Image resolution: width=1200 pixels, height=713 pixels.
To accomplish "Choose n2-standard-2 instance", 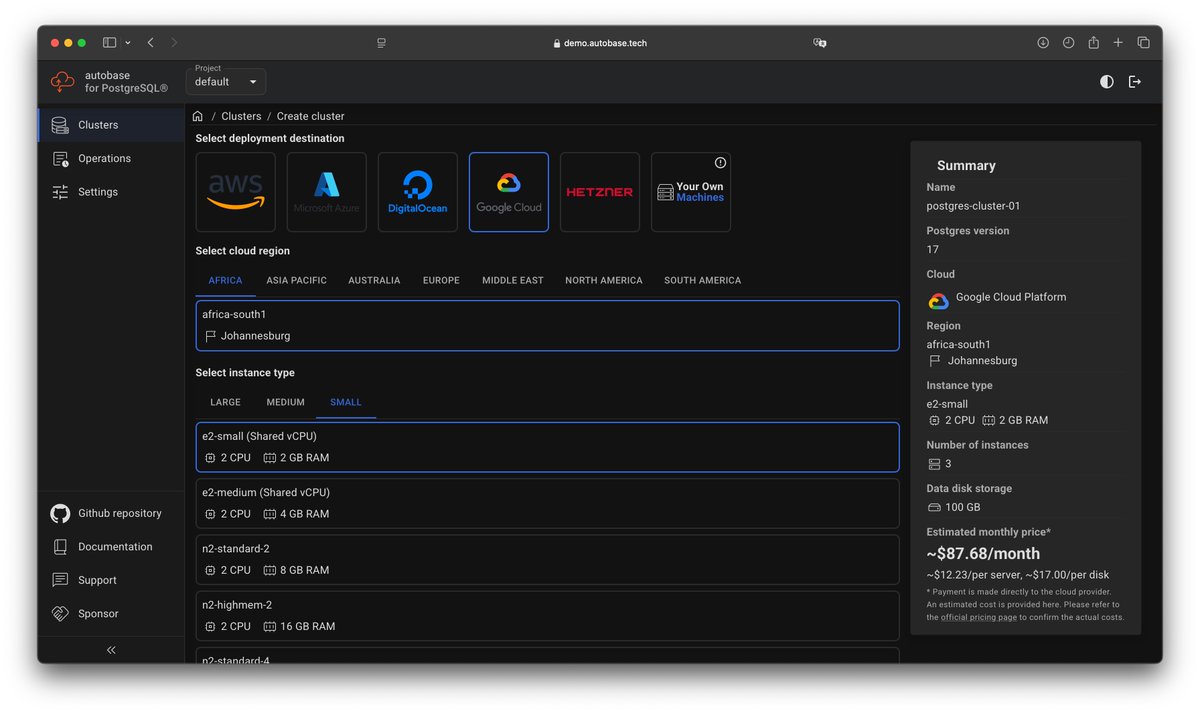I will click(547, 559).
